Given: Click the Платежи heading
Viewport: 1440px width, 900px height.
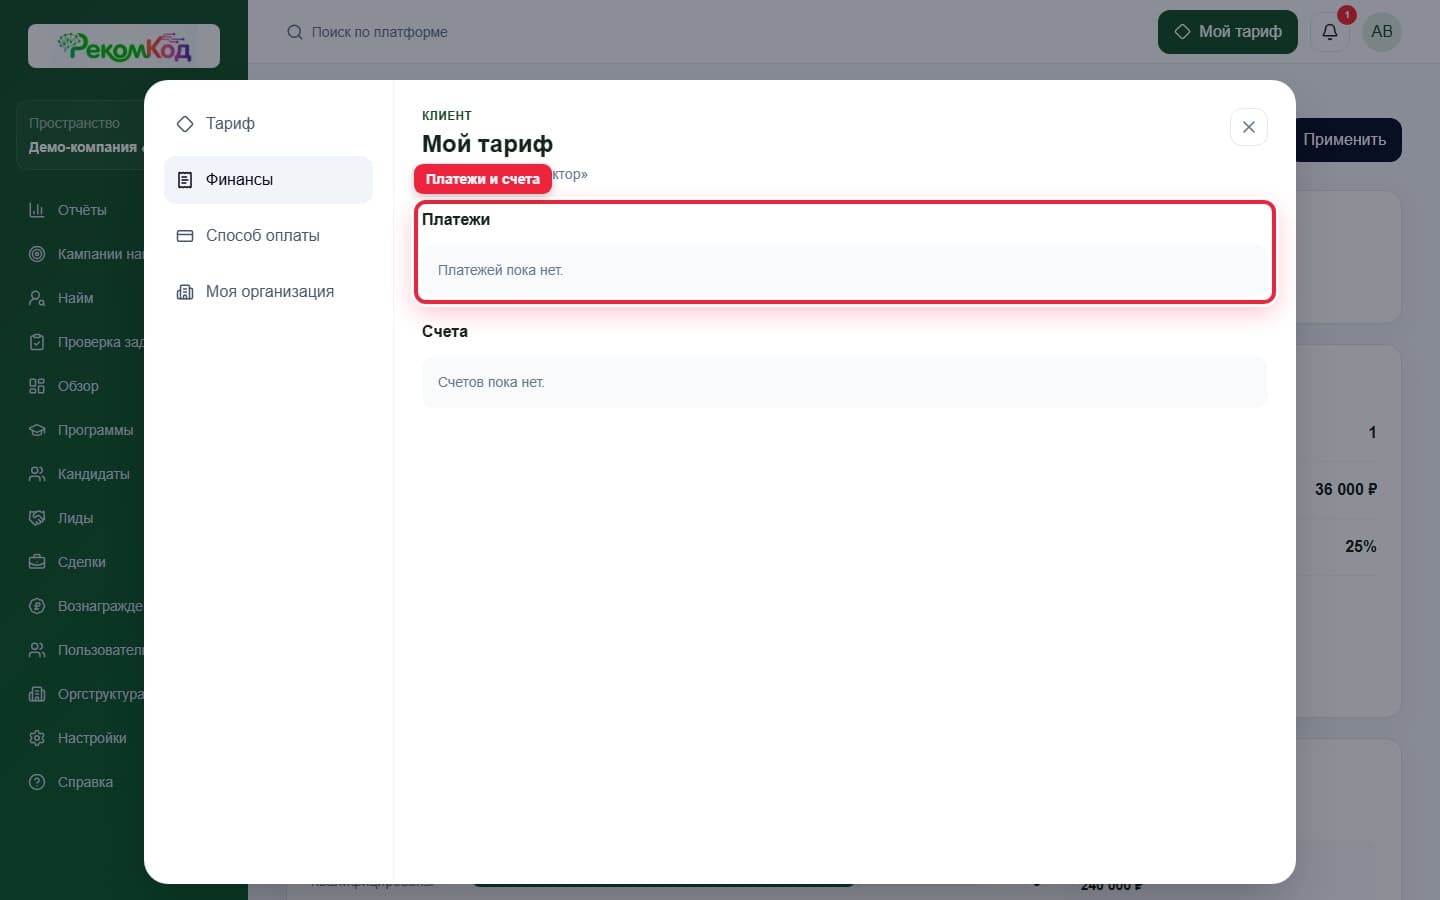Looking at the screenshot, I should 456,220.
